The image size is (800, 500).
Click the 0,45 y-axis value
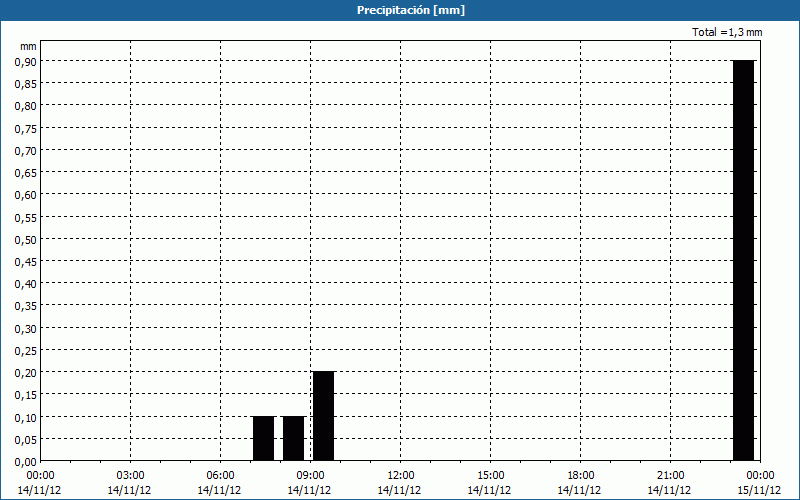point(26,262)
